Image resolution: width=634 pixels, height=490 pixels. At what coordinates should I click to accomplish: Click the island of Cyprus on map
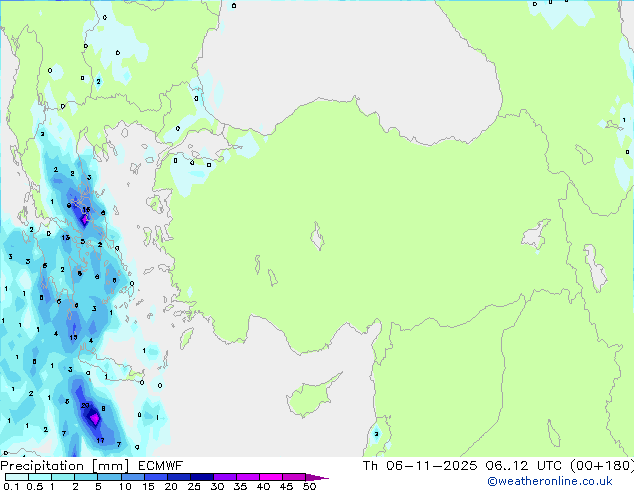click(311, 396)
